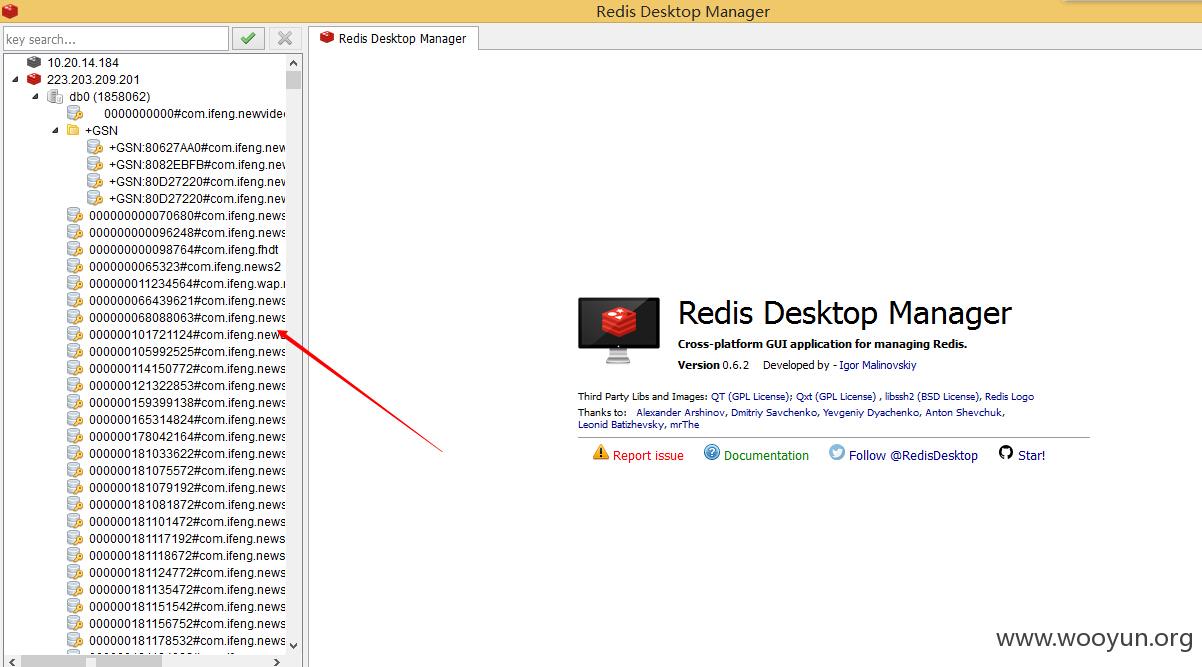Click key icon of 000000011234564#com.ifeng.wap
1202x667 pixels.
[75, 283]
